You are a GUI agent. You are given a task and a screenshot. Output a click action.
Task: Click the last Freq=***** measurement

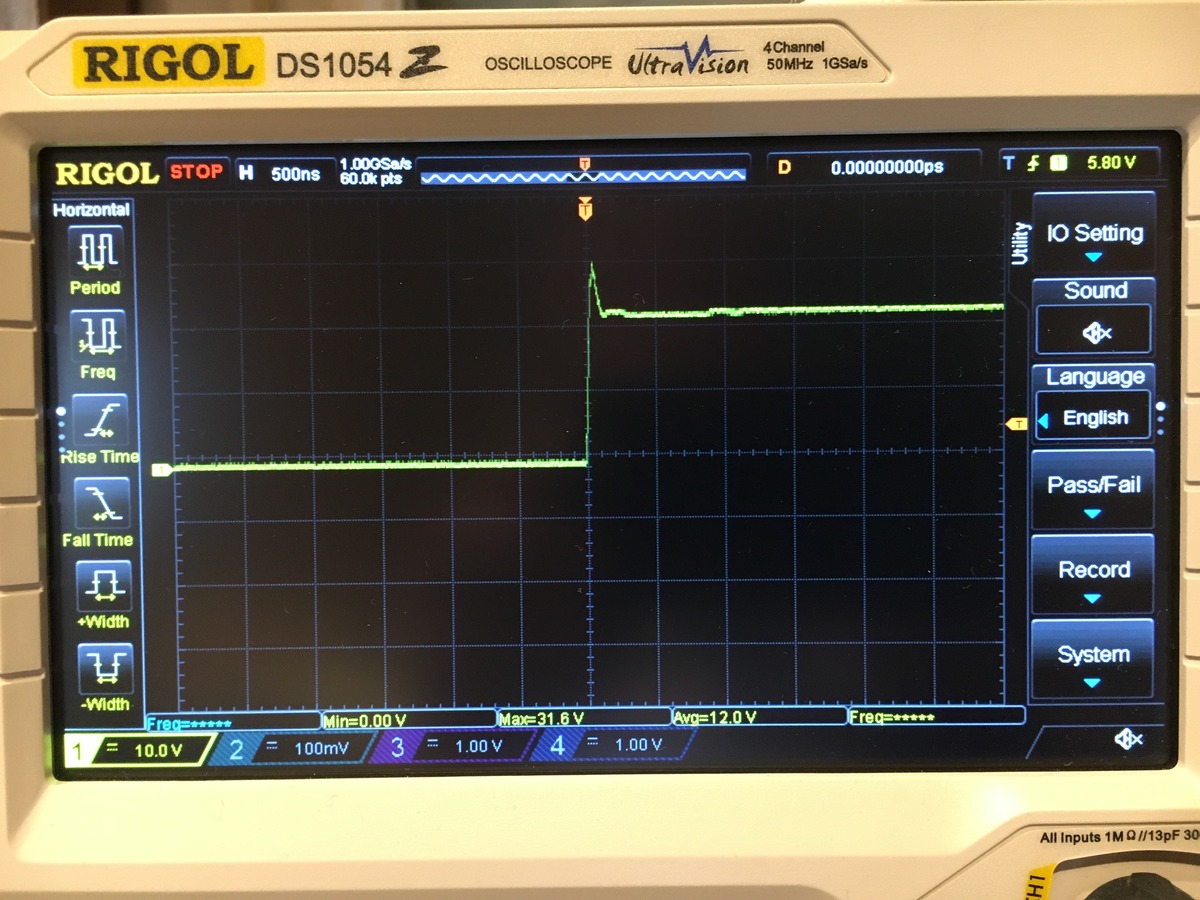936,717
